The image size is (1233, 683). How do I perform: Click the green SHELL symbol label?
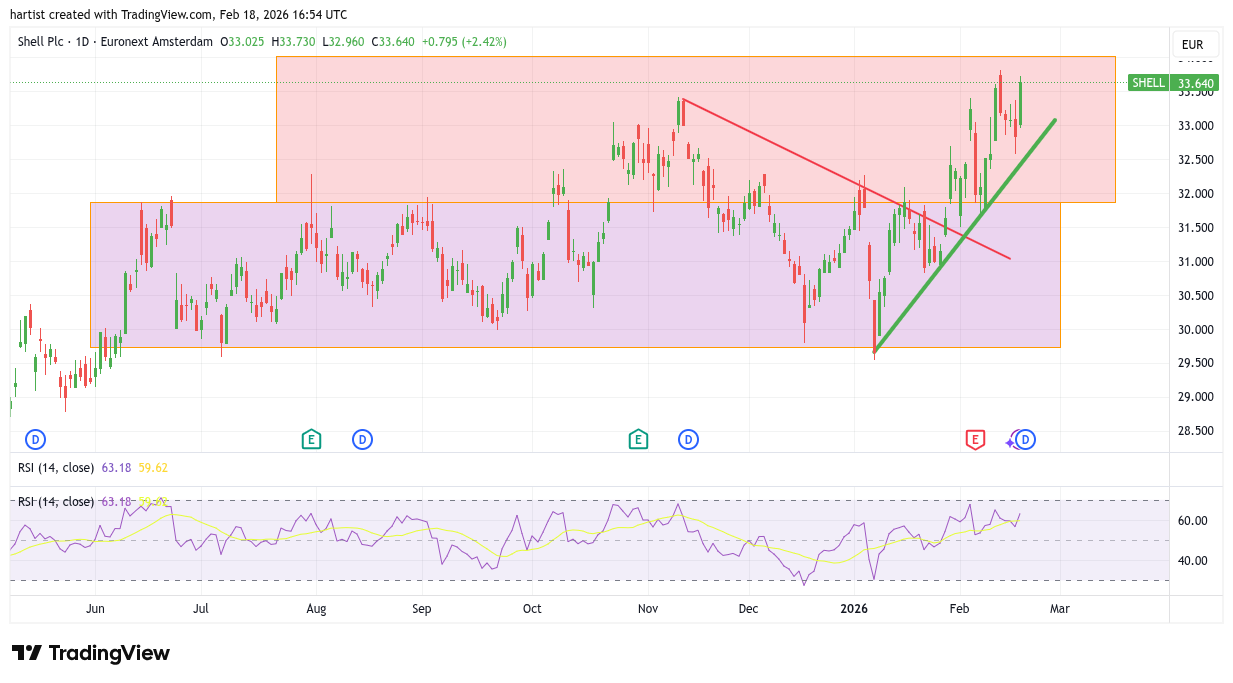pyautogui.click(x=1148, y=83)
